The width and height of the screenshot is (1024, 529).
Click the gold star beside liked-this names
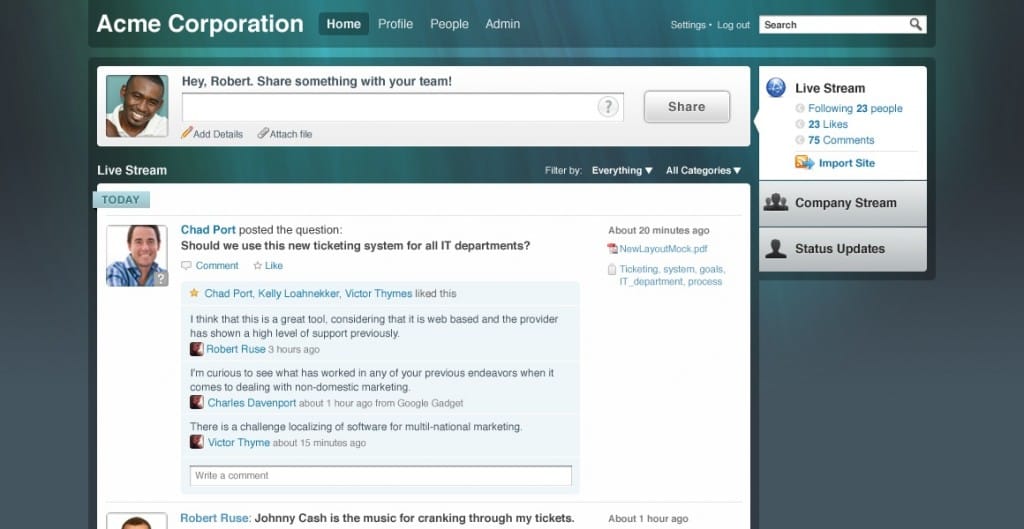tap(194, 293)
